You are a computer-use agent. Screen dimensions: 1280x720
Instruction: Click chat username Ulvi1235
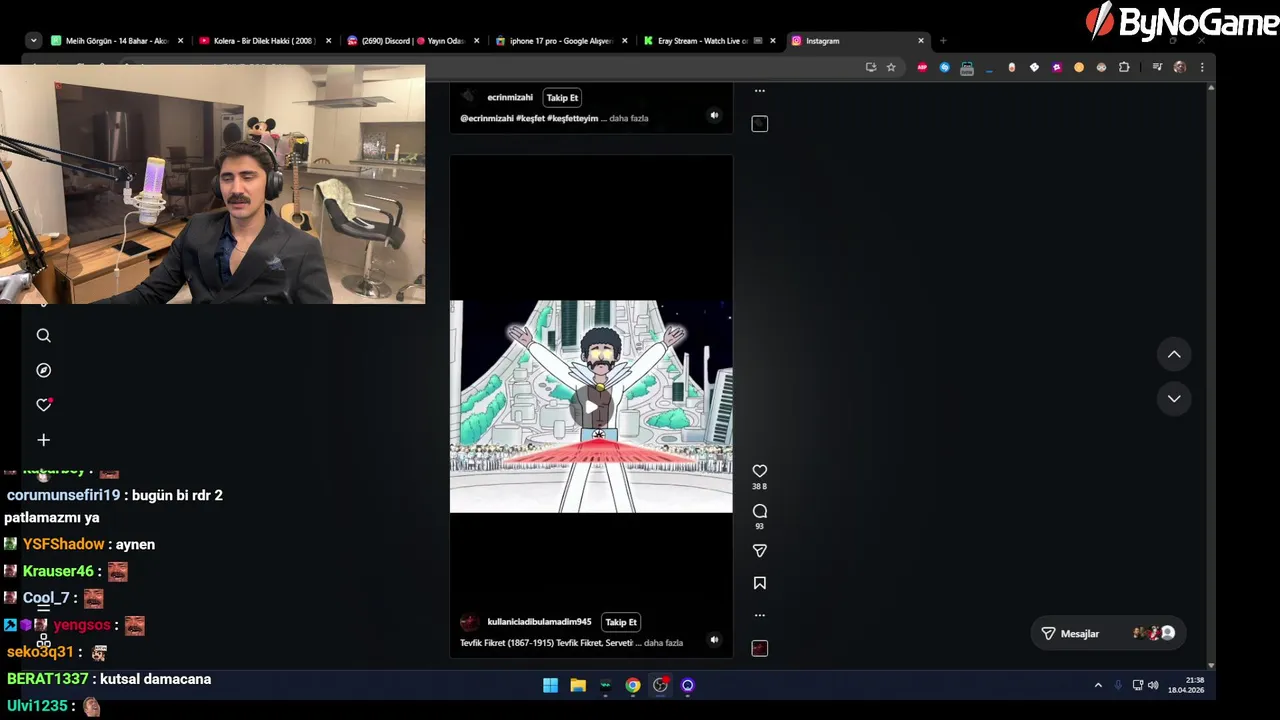pyautogui.click(x=36, y=706)
